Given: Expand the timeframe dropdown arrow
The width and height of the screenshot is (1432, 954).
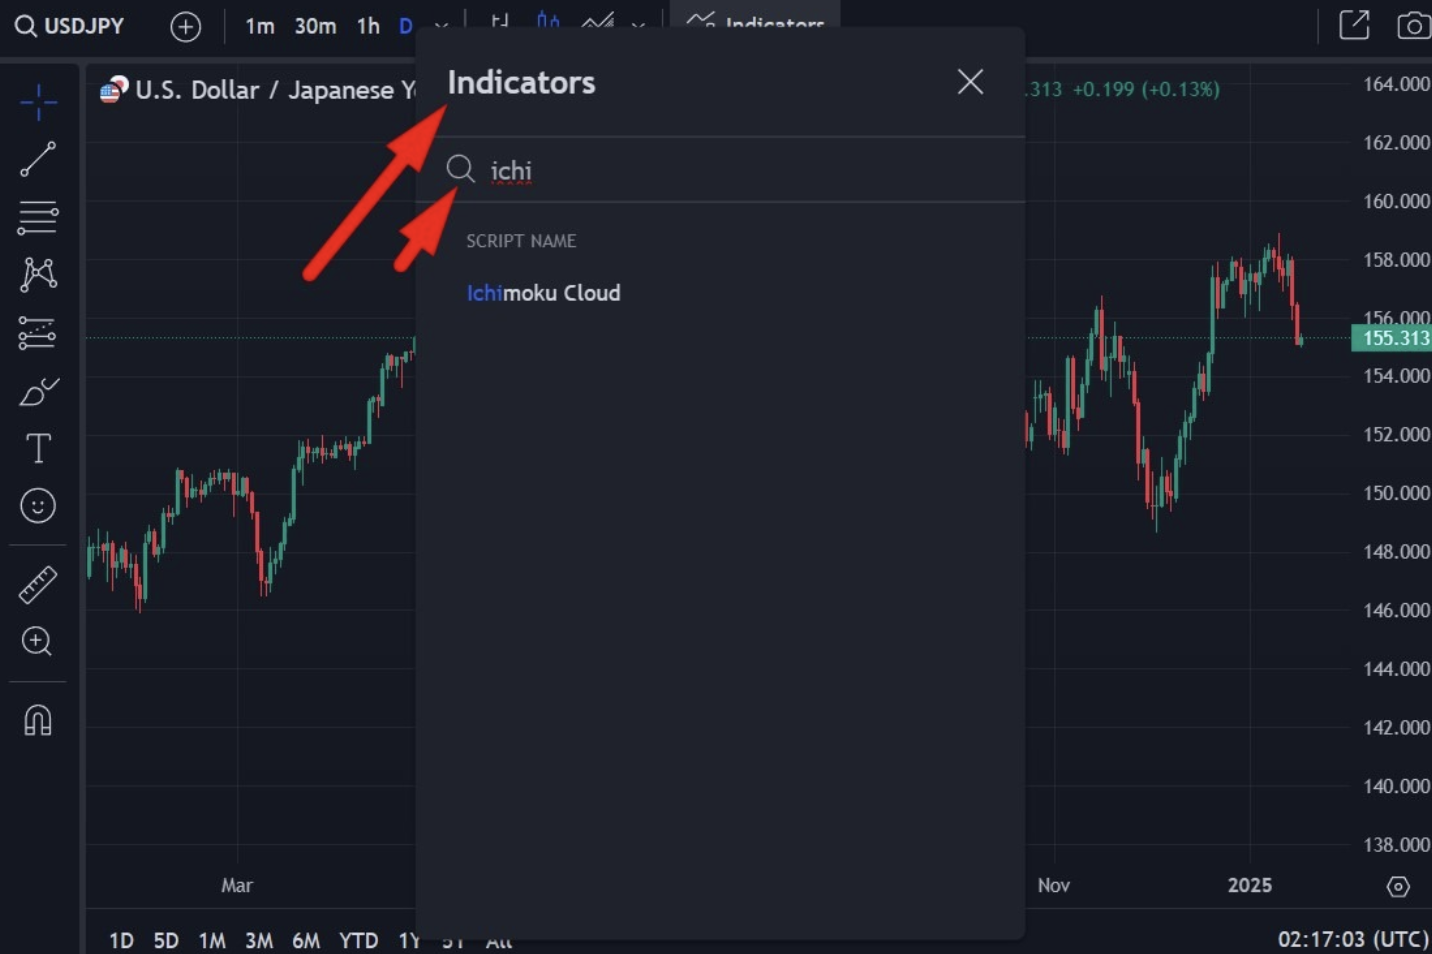Looking at the screenshot, I should 441,26.
